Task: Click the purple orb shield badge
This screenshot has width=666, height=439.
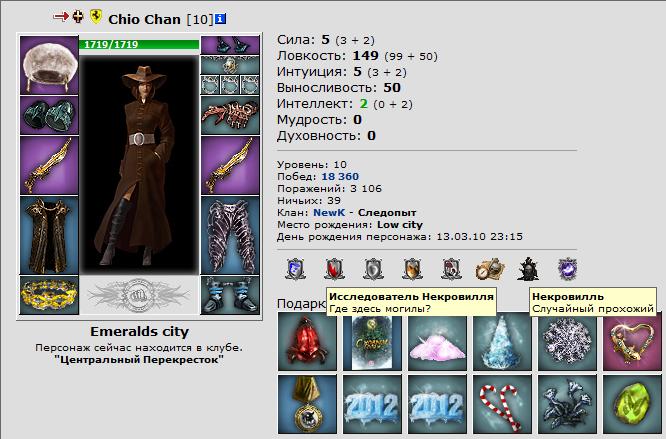Action: [567, 269]
